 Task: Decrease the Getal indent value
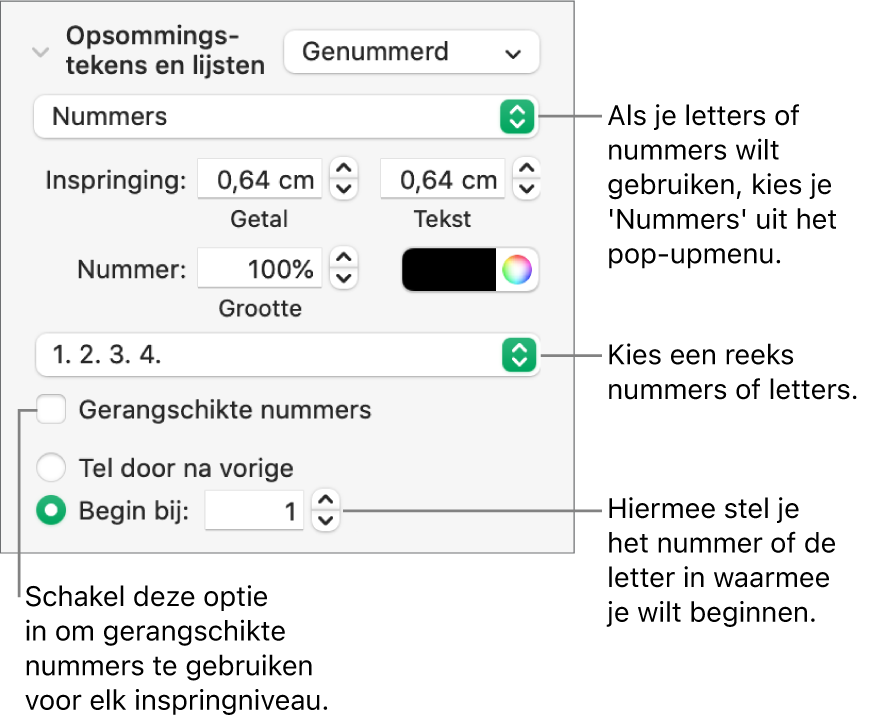coord(344,189)
